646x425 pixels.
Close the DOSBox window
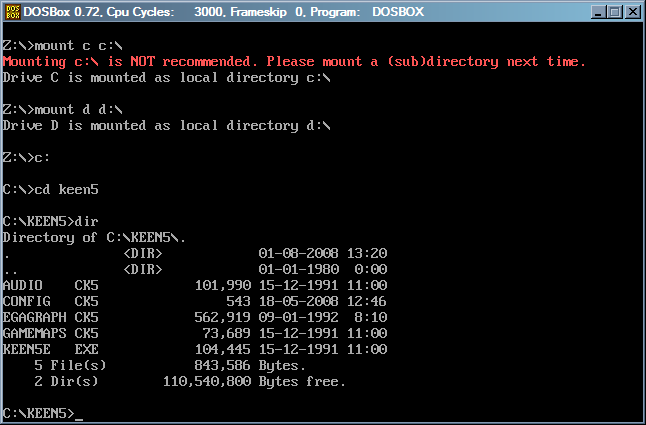coord(632,12)
